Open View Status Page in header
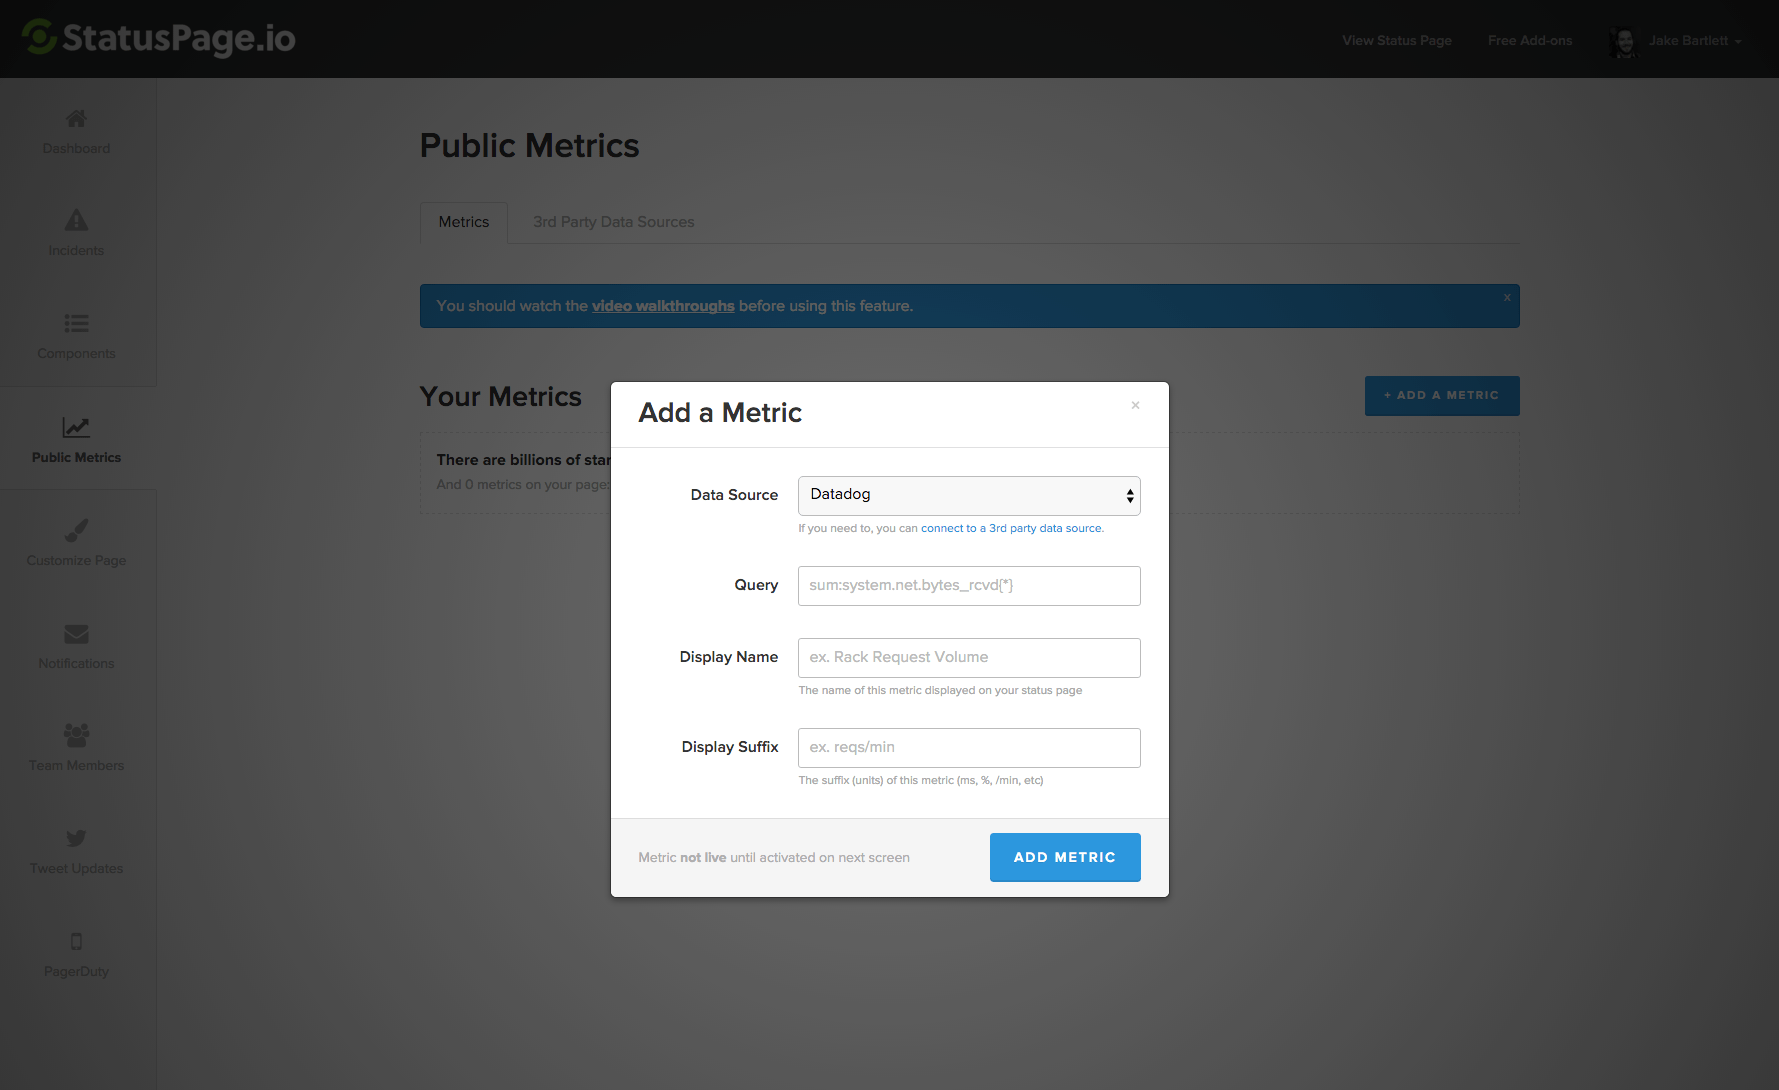Viewport: 1779px width, 1090px height. [x=1396, y=41]
